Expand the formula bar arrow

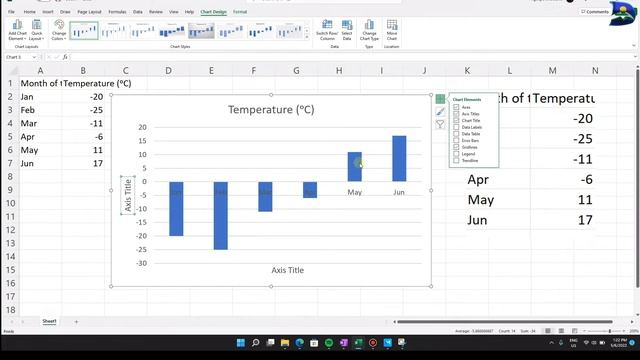click(636, 57)
